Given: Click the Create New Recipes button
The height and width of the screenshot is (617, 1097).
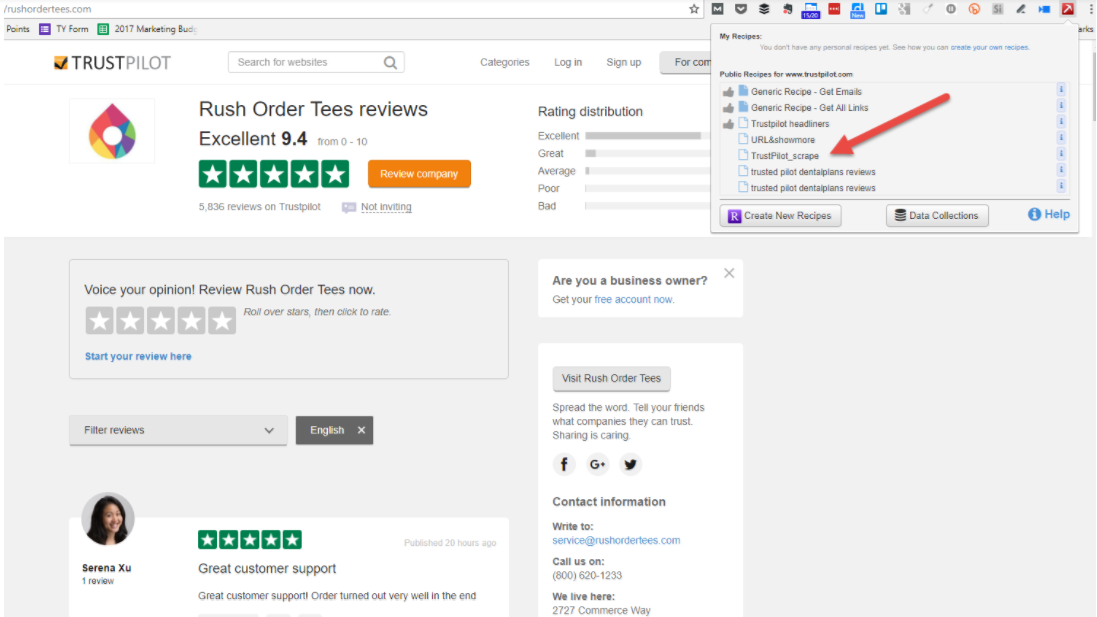Looking at the screenshot, I should coord(780,215).
